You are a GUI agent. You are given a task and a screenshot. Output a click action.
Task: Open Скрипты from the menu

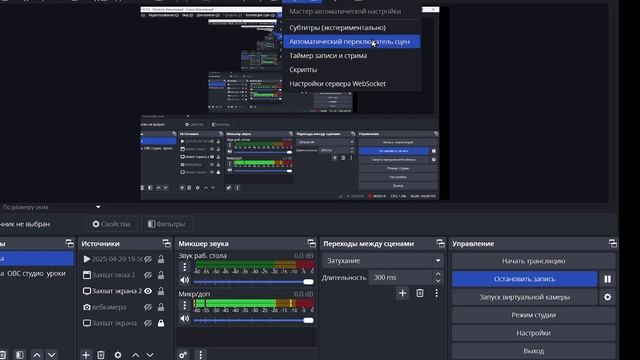351,69
